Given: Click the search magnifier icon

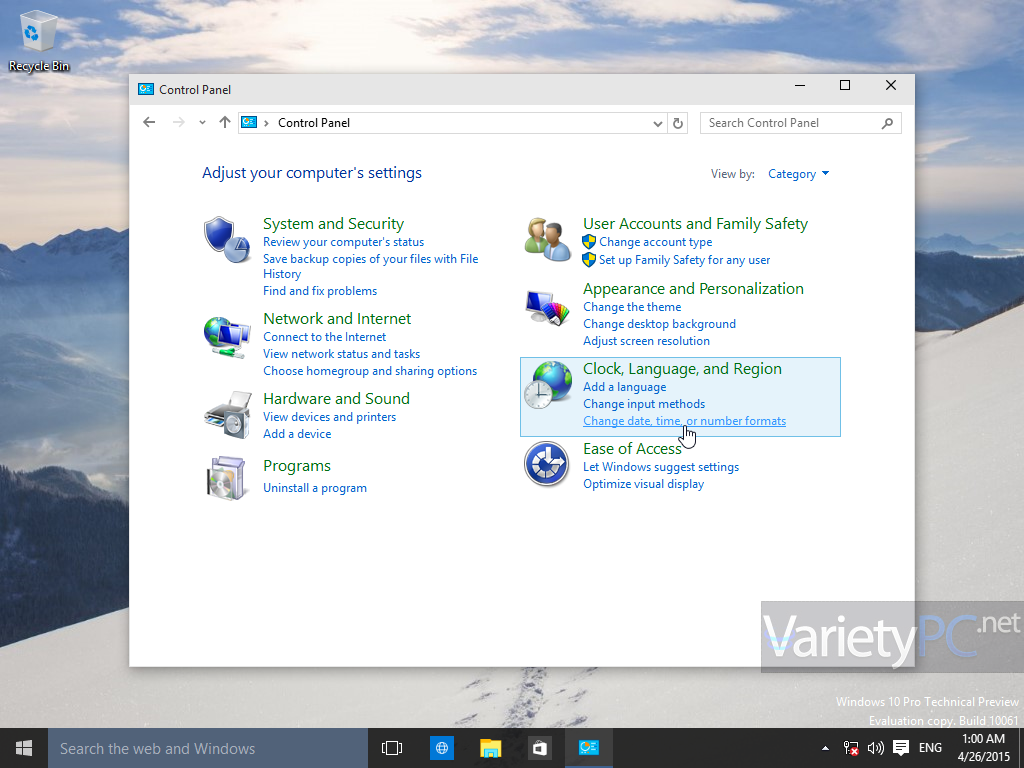Looking at the screenshot, I should [887, 123].
